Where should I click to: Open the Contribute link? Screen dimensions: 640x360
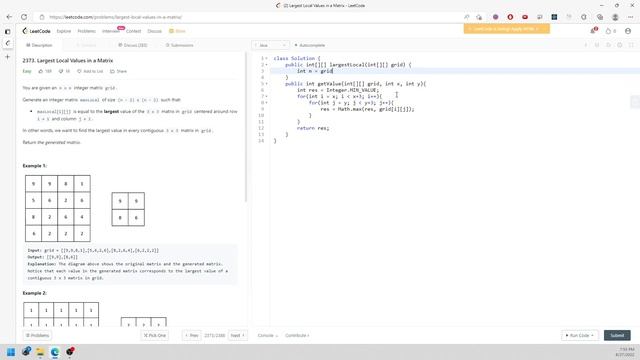(x=297, y=336)
